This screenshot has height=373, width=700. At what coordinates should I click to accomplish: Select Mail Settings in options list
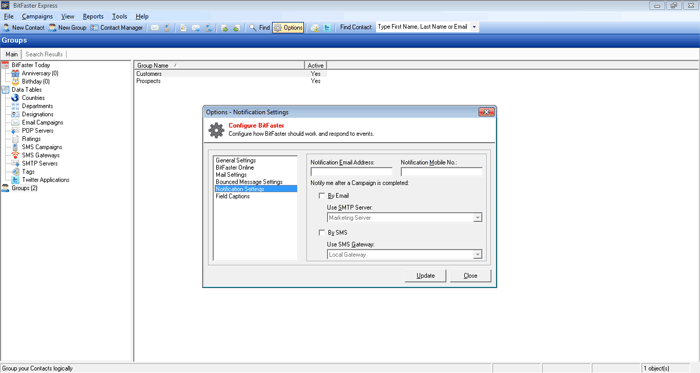[x=231, y=175]
